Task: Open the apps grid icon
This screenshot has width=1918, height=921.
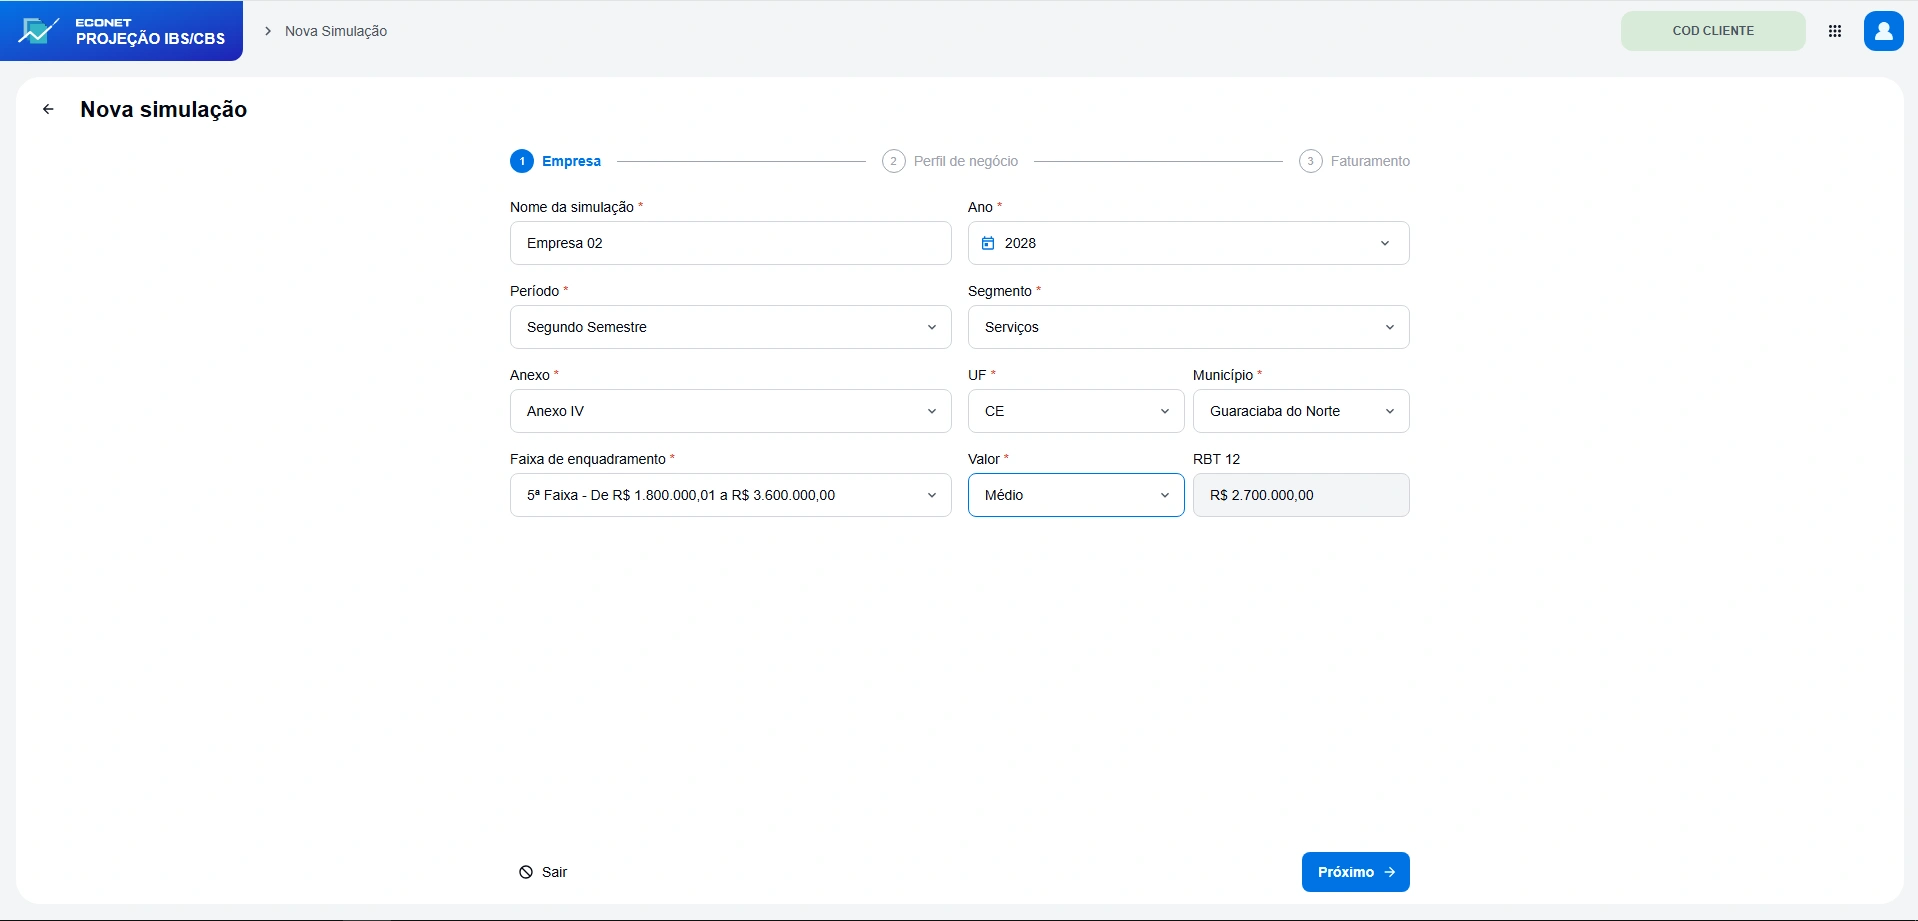Action: click(1835, 31)
